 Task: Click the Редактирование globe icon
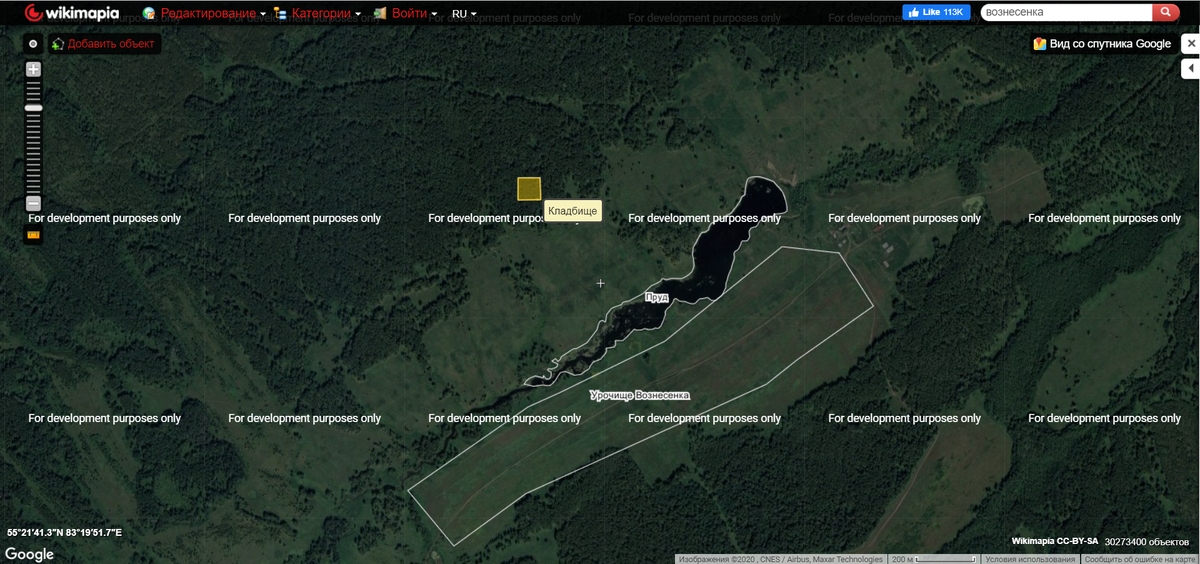[x=149, y=14]
